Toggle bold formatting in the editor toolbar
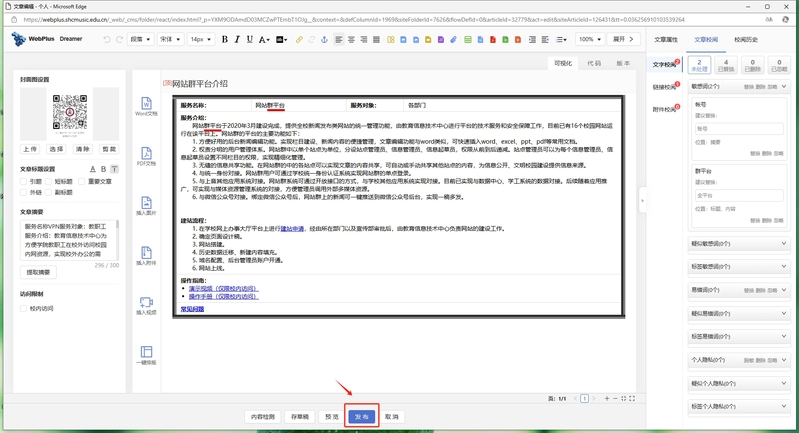This screenshot has height=433, width=799. coord(224,39)
